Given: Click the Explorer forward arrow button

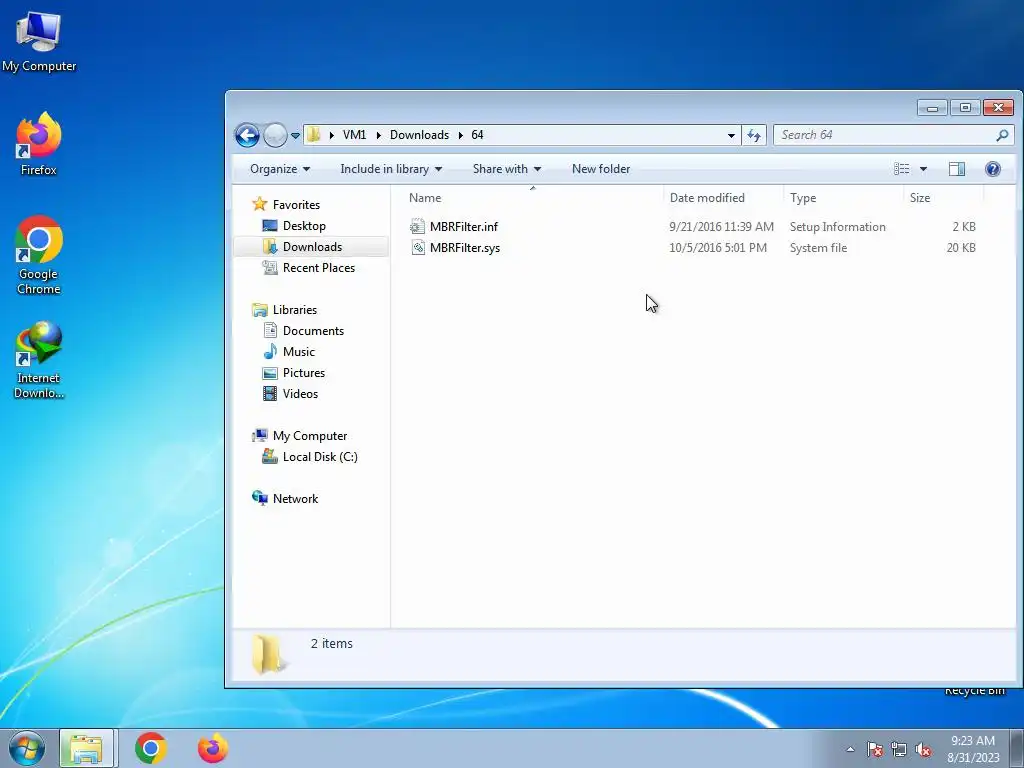Looking at the screenshot, I should (275, 135).
